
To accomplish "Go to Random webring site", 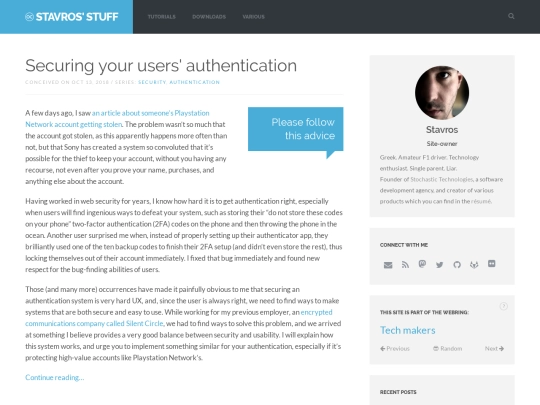I will coord(447,349).
